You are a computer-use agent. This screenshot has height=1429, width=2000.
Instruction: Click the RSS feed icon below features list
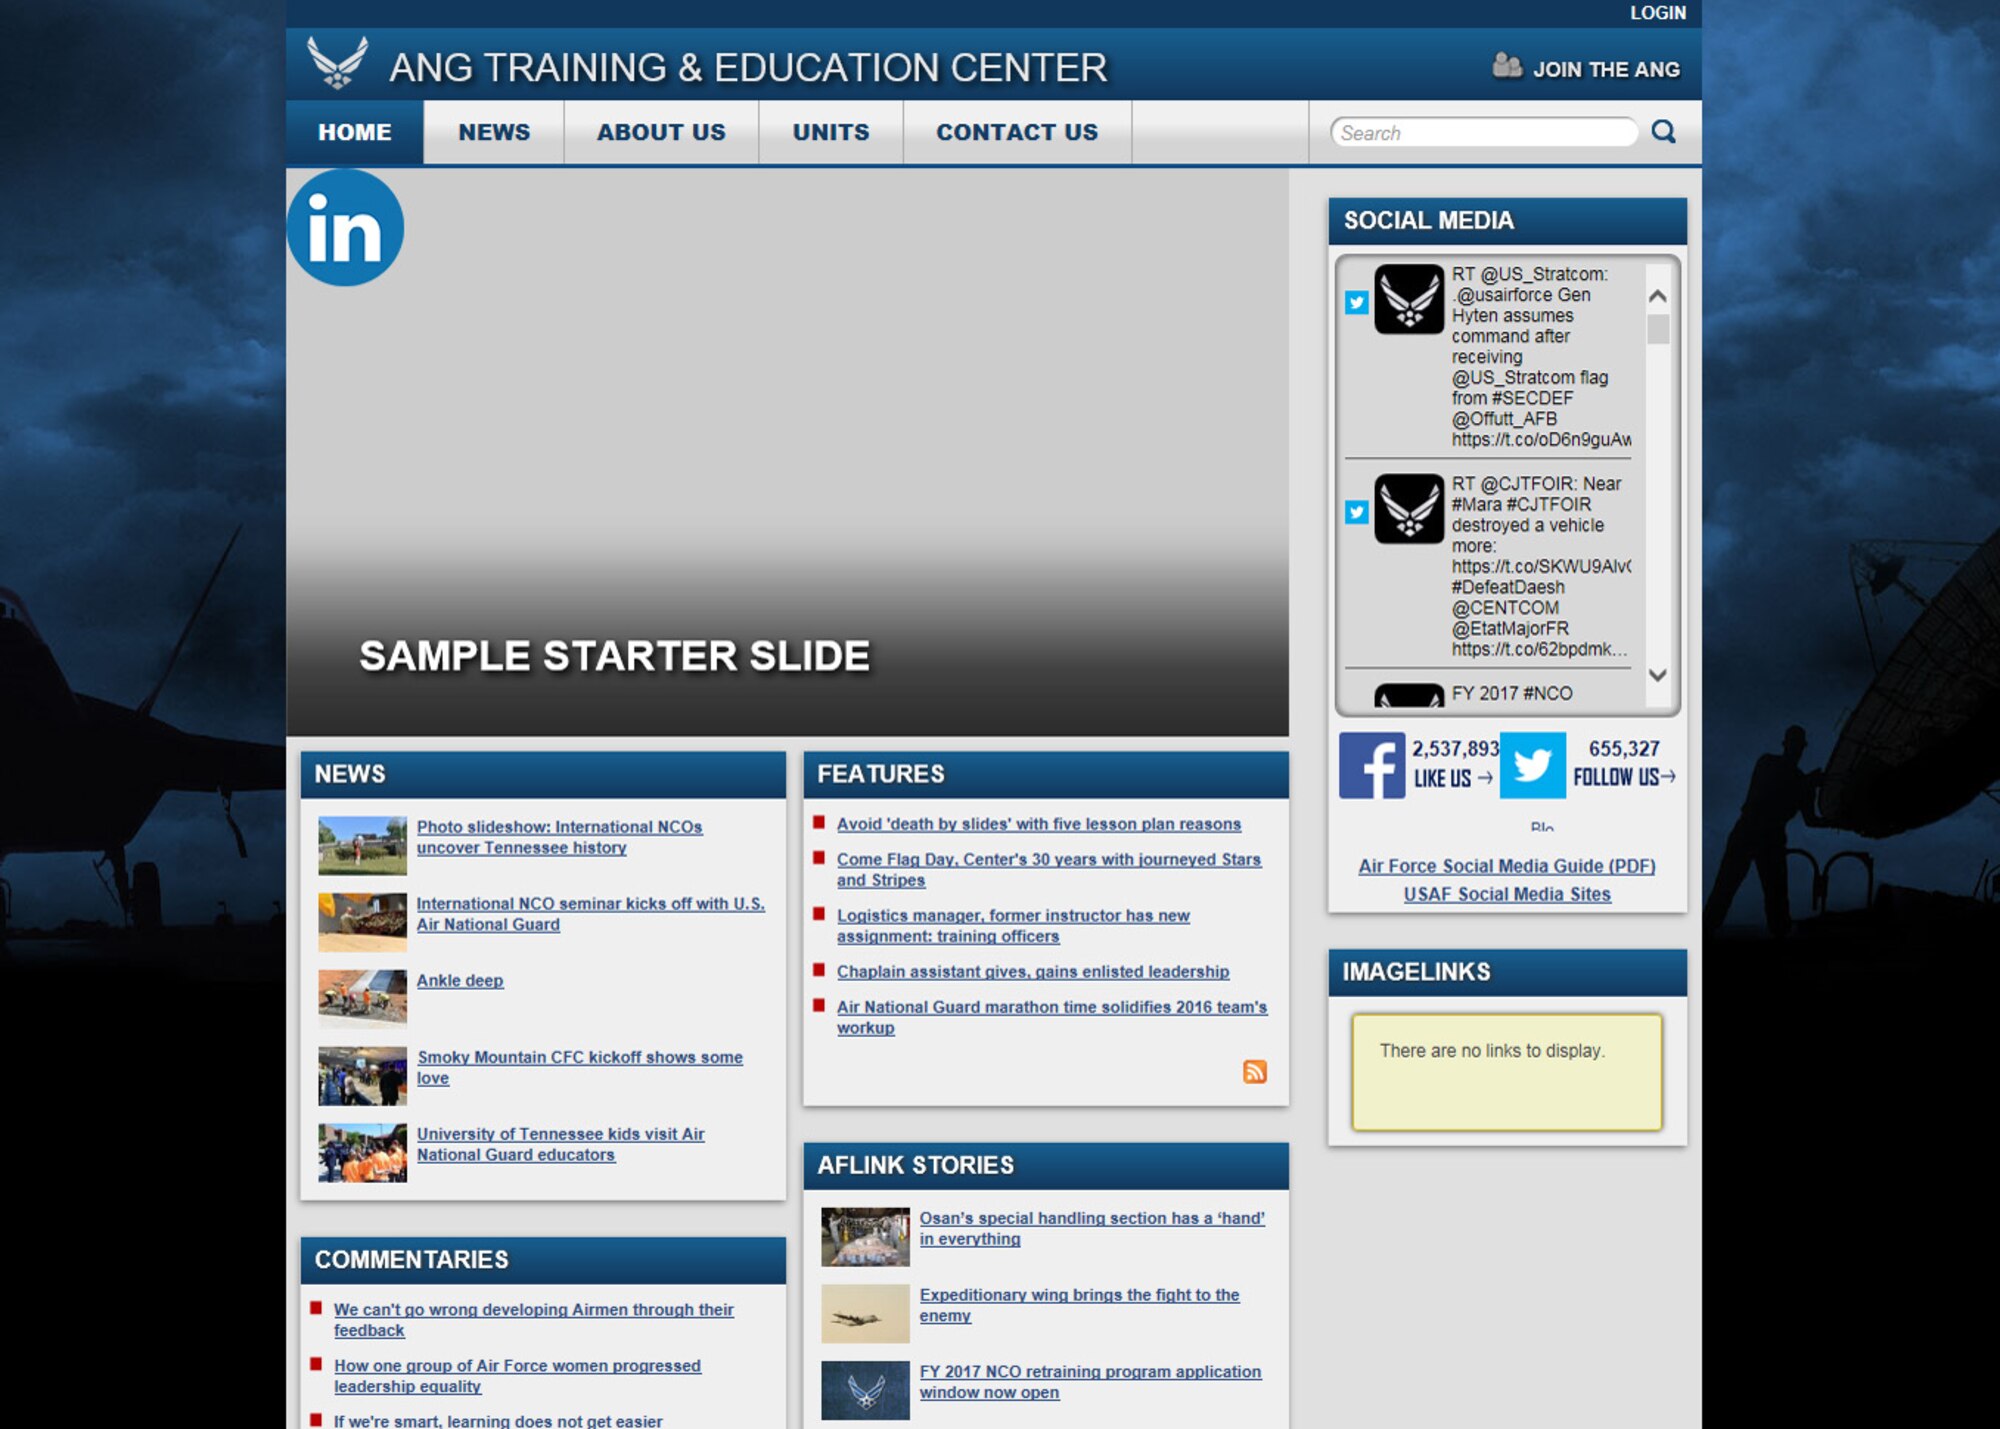1256,1072
